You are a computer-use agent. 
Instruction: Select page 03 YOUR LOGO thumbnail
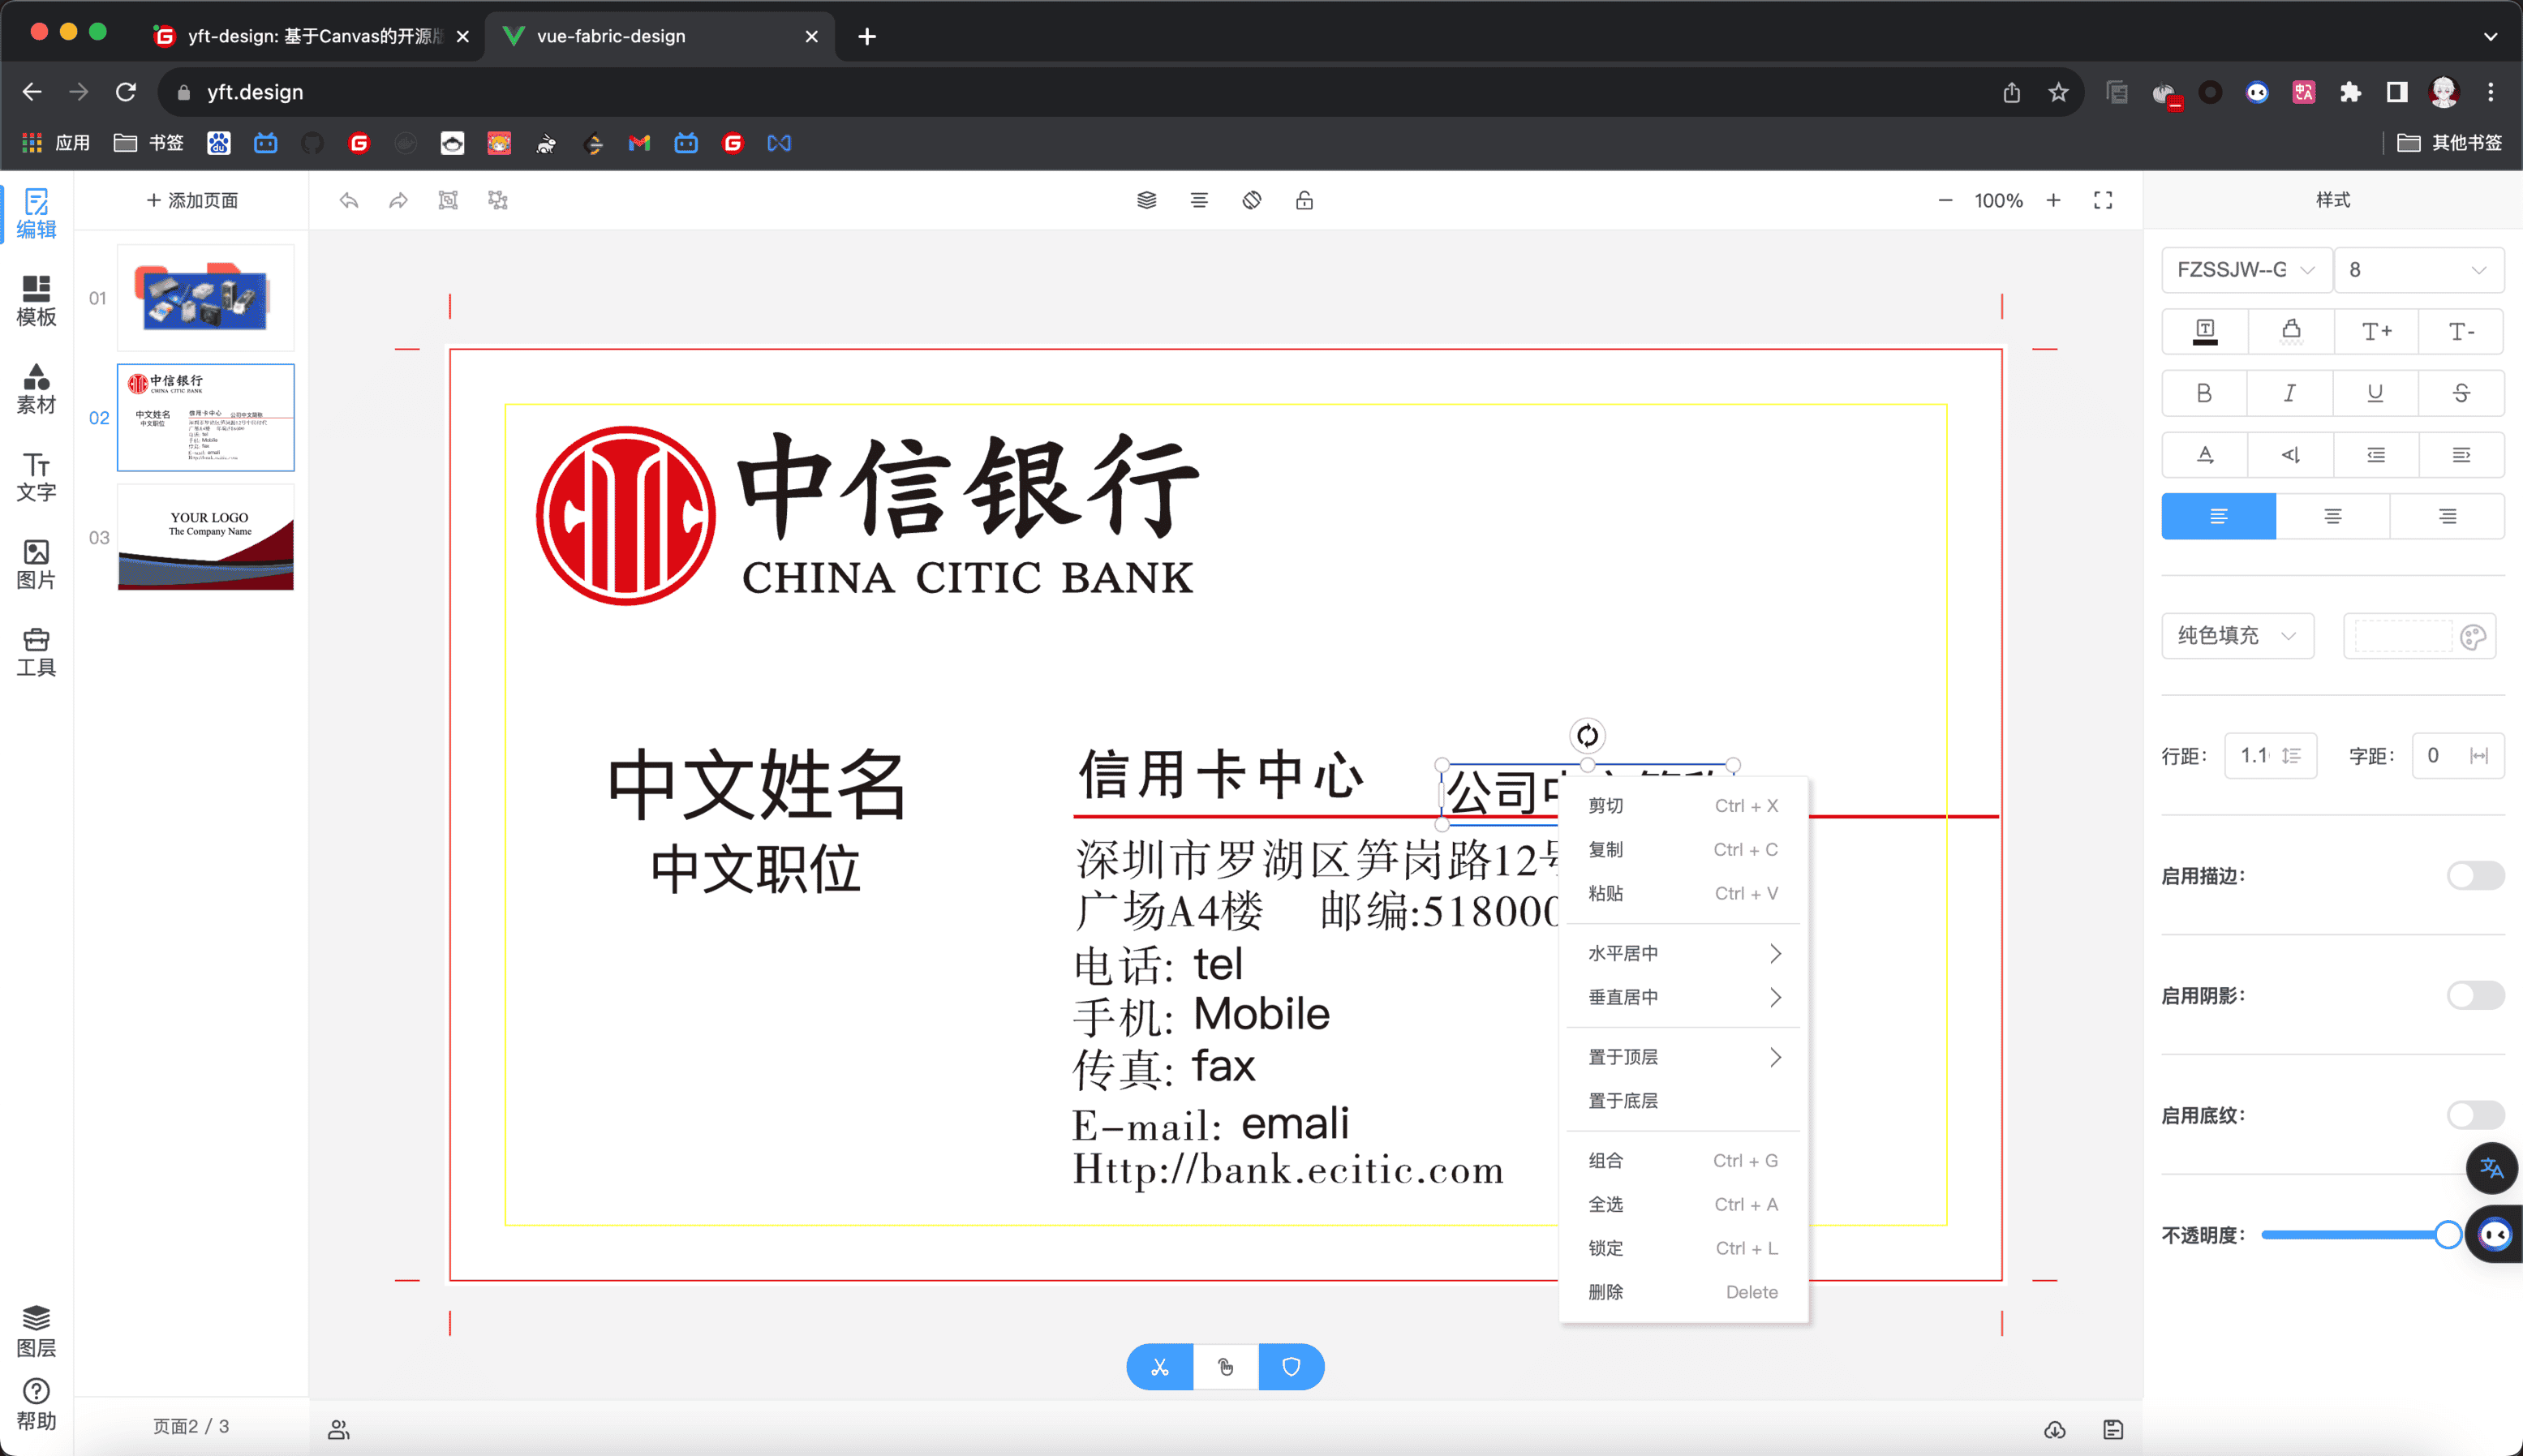(206, 537)
